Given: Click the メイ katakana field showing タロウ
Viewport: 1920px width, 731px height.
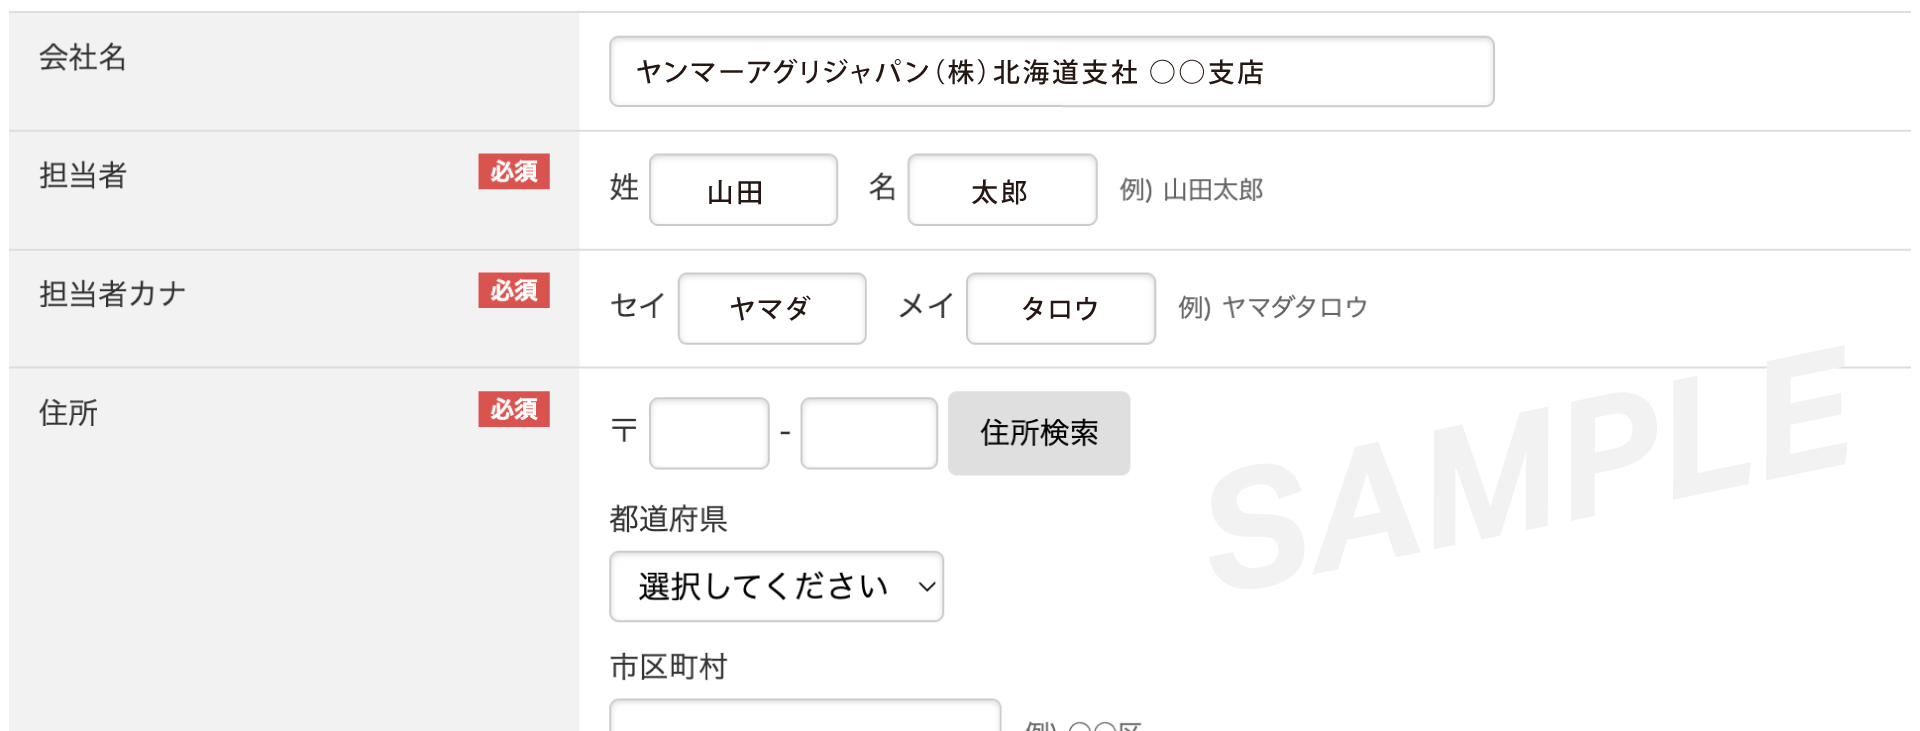Looking at the screenshot, I should pos(1060,308).
